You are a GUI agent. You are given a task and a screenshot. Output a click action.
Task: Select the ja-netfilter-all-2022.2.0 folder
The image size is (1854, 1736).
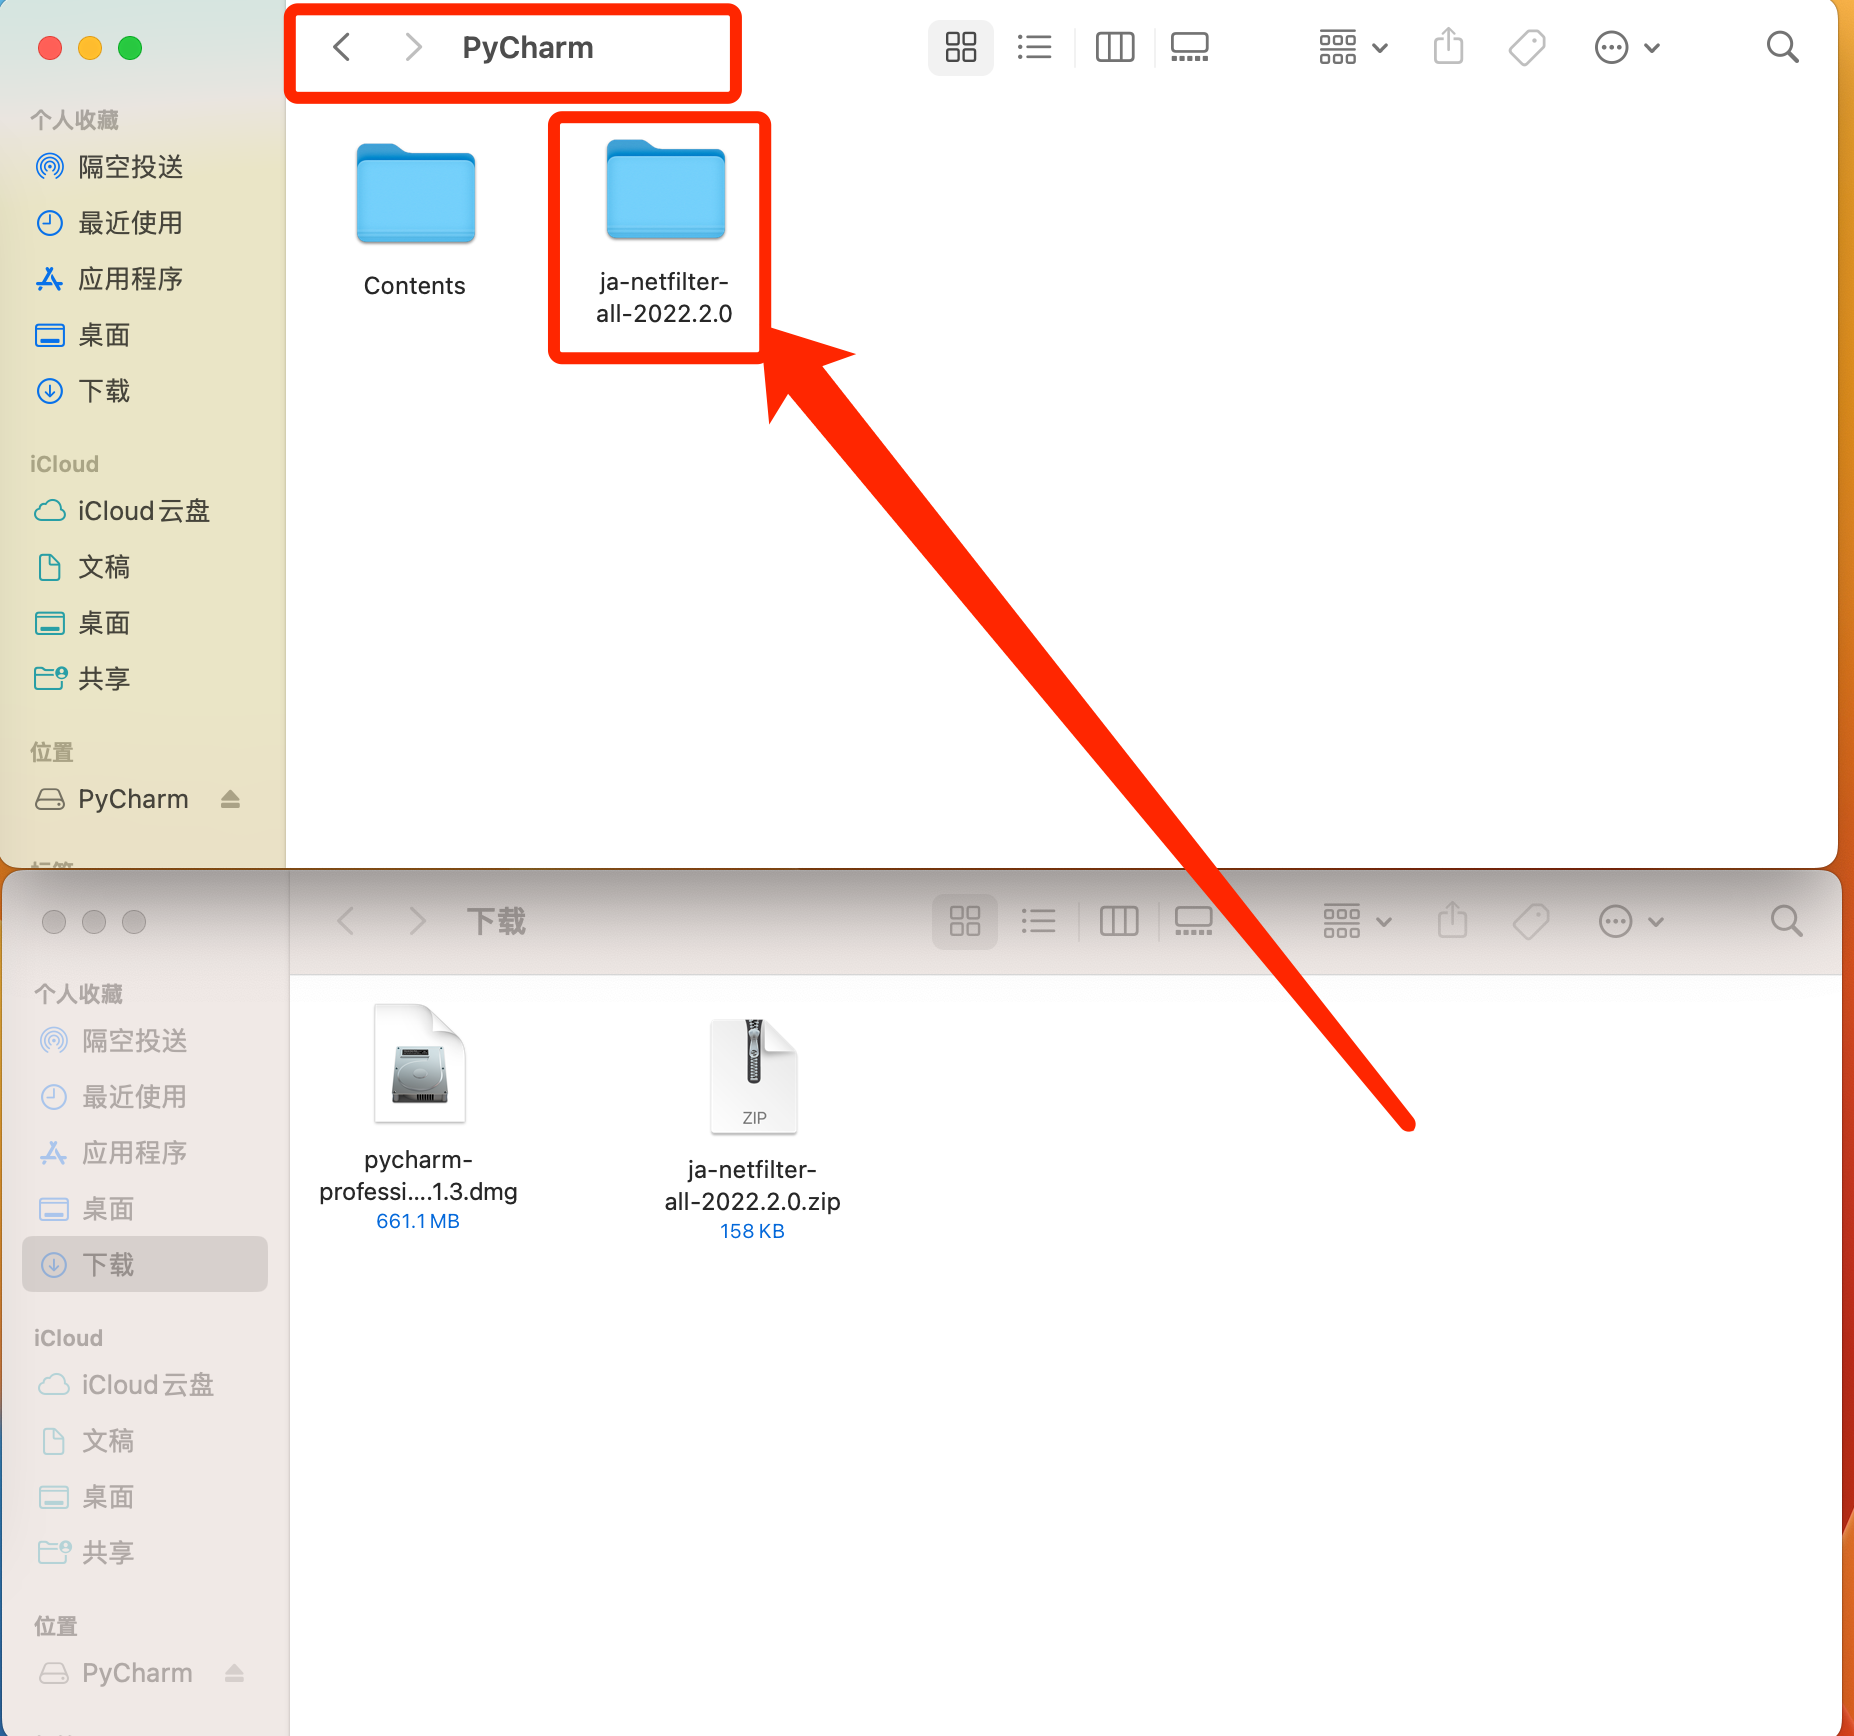[665, 231]
